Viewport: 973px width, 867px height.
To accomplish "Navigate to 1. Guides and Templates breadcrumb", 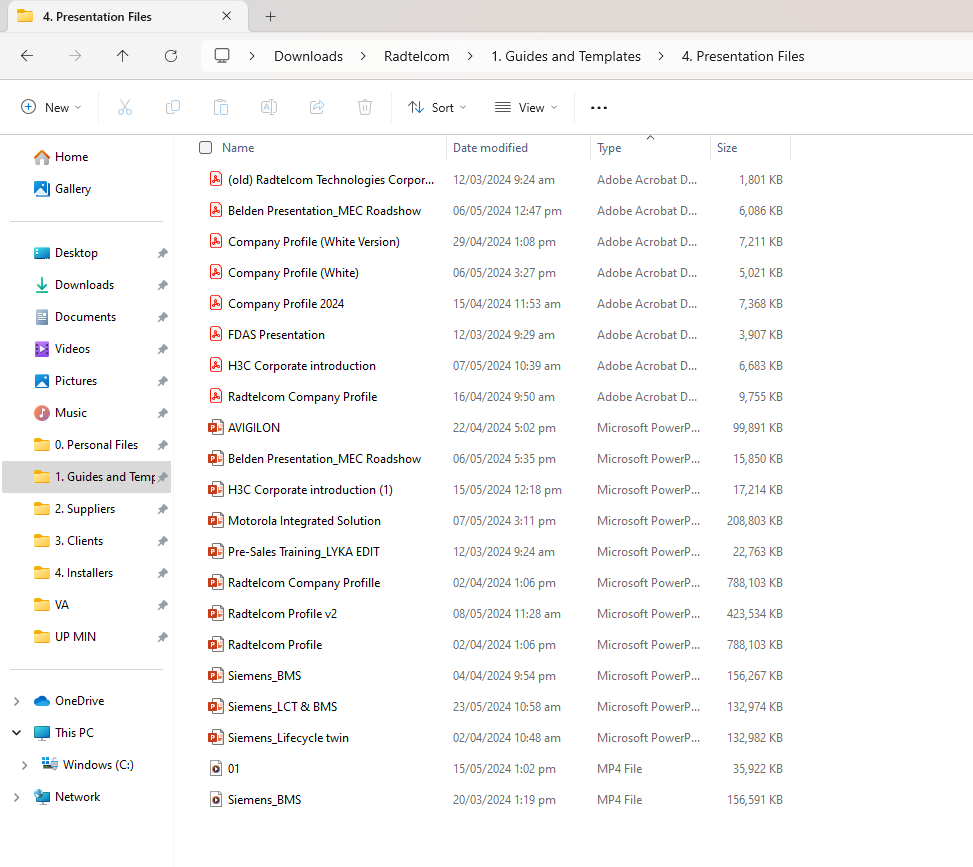I will tap(566, 56).
